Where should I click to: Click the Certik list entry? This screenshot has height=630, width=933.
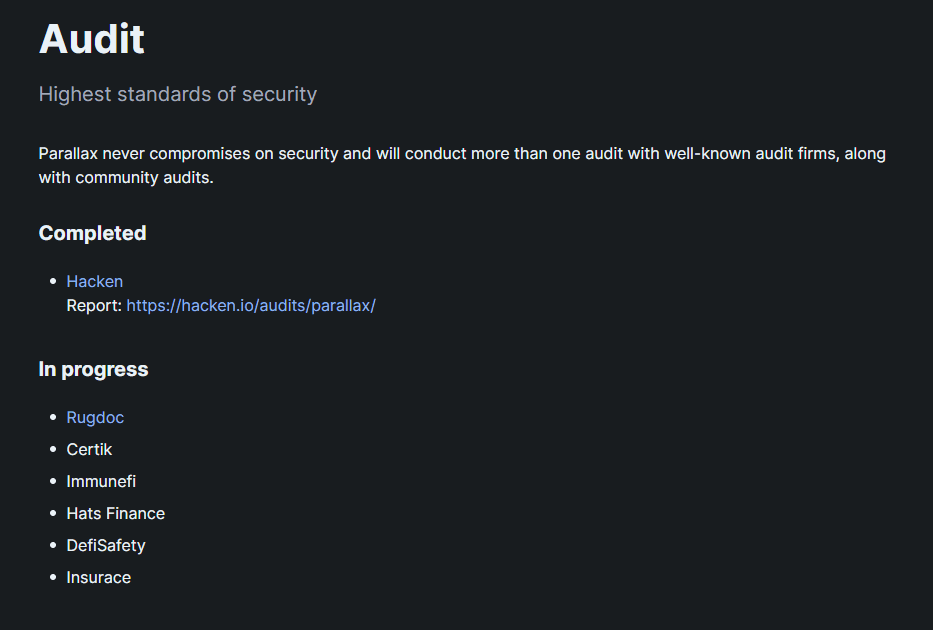(x=89, y=449)
